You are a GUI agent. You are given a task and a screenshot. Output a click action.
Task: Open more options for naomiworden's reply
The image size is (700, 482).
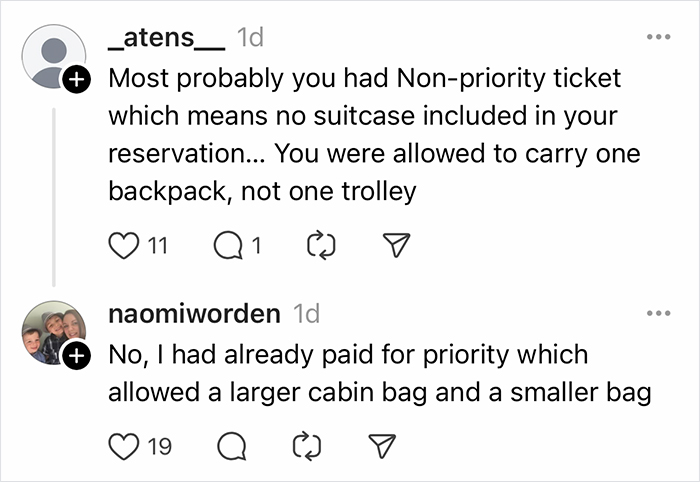[657, 314]
